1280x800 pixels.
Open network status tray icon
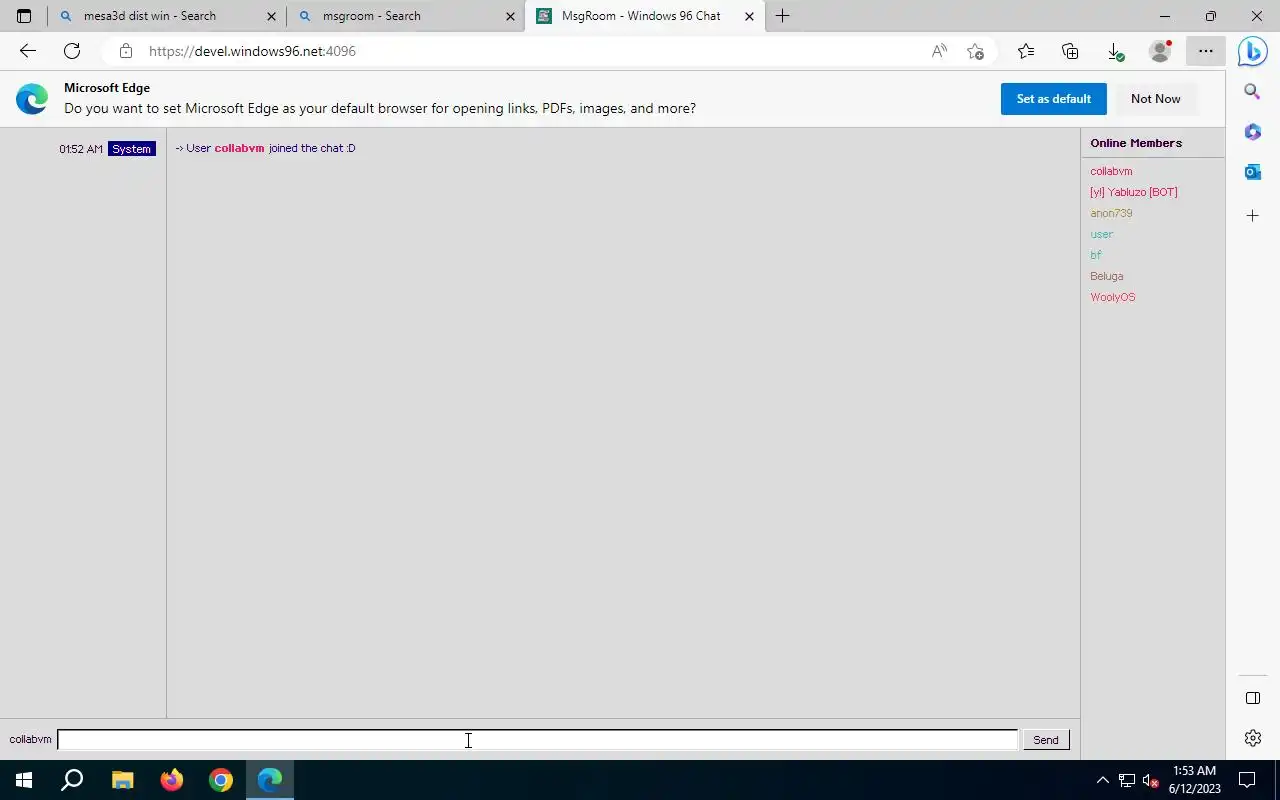[x=1126, y=780]
